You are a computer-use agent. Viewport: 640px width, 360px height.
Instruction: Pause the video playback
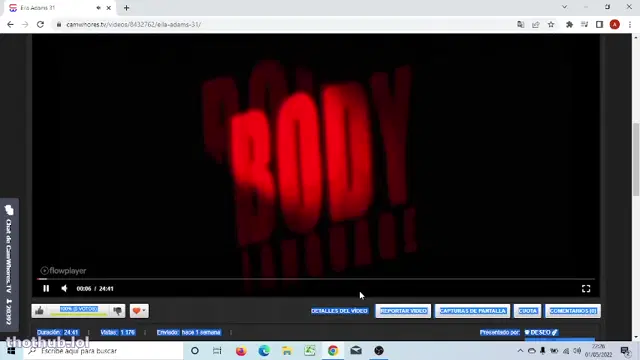pos(46,289)
